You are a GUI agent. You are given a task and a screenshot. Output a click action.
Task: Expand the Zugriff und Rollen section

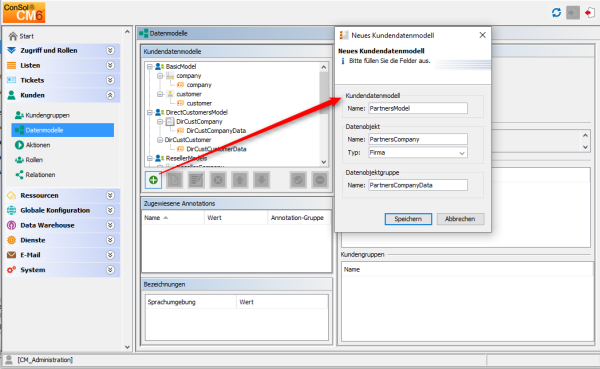click(110, 51)
